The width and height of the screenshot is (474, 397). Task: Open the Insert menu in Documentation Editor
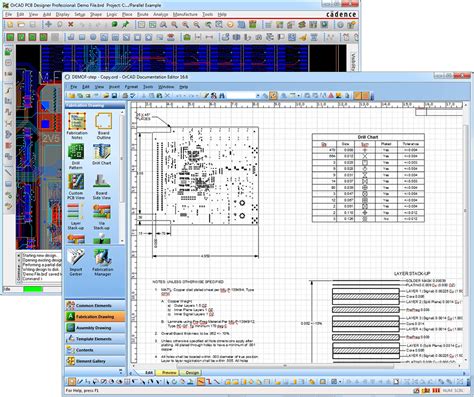click(x=114, y=87)
